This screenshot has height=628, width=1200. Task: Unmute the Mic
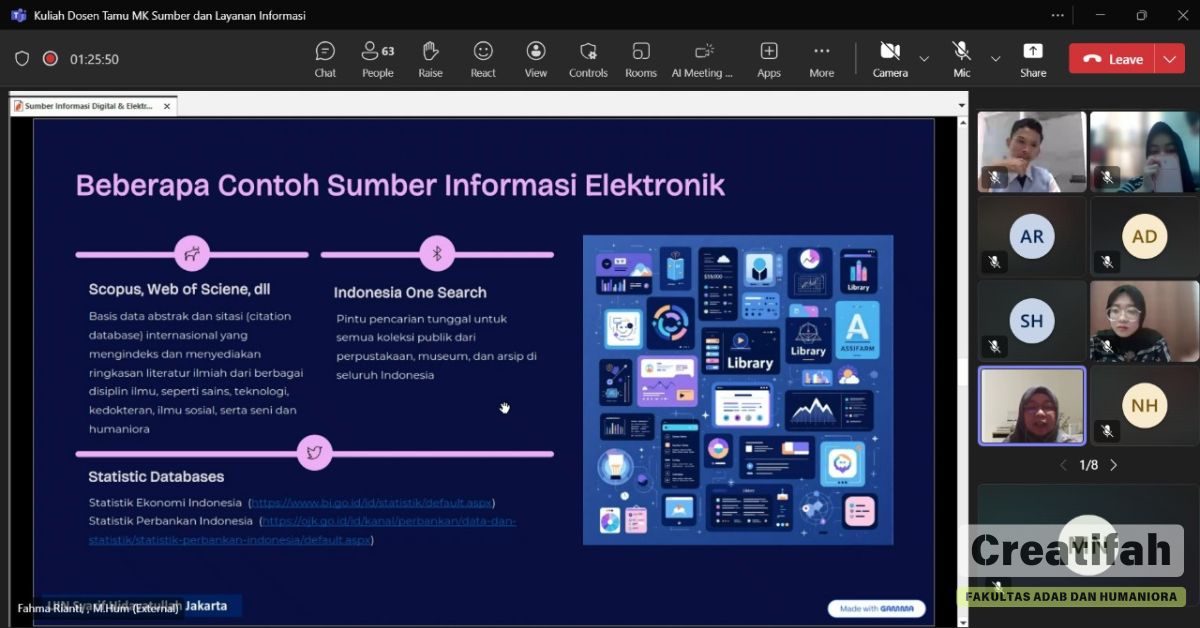(961, 59)
